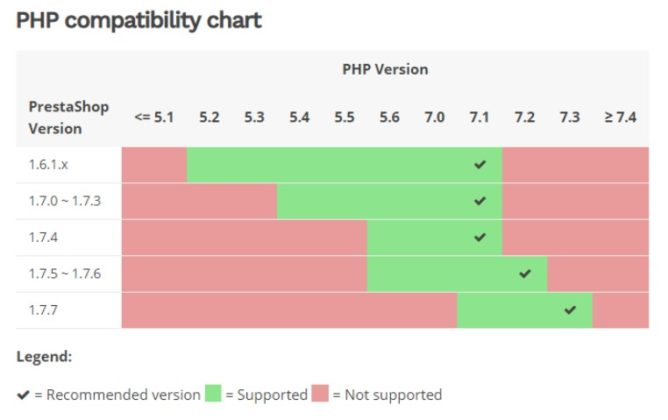Click the checkmark in the 1.7.7 row
The width and height of the screenshot is (668, 420).
(570, 310)
